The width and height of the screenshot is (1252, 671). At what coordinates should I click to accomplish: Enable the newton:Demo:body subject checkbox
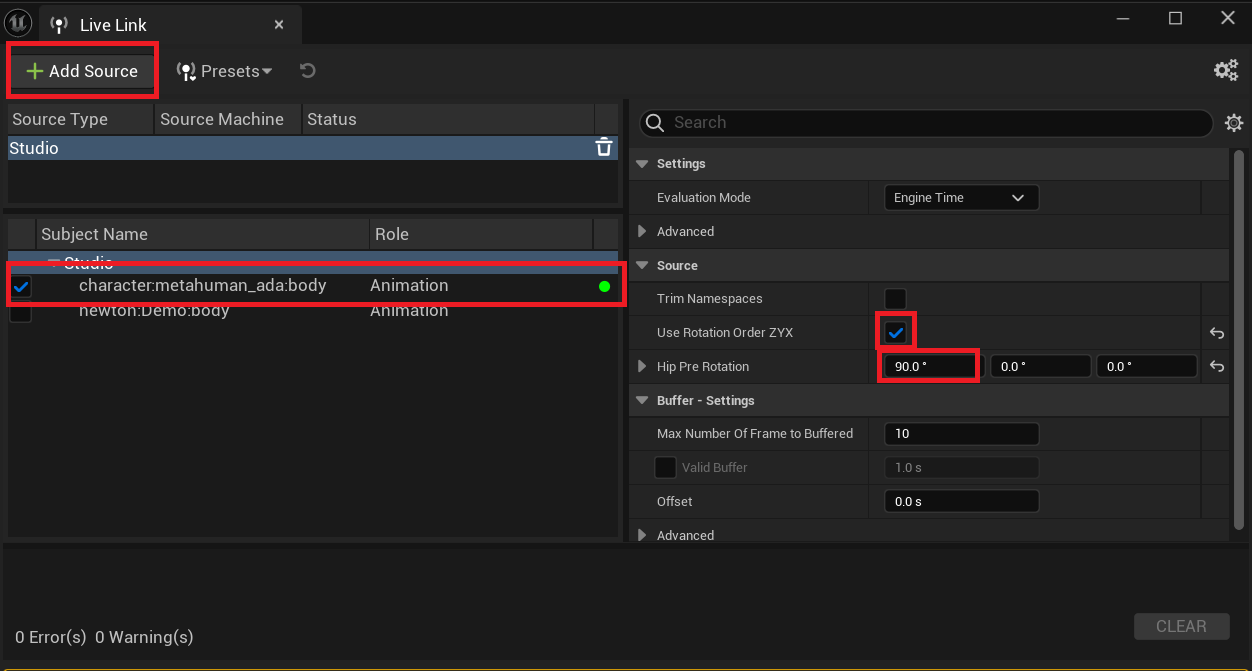point(21,312)
